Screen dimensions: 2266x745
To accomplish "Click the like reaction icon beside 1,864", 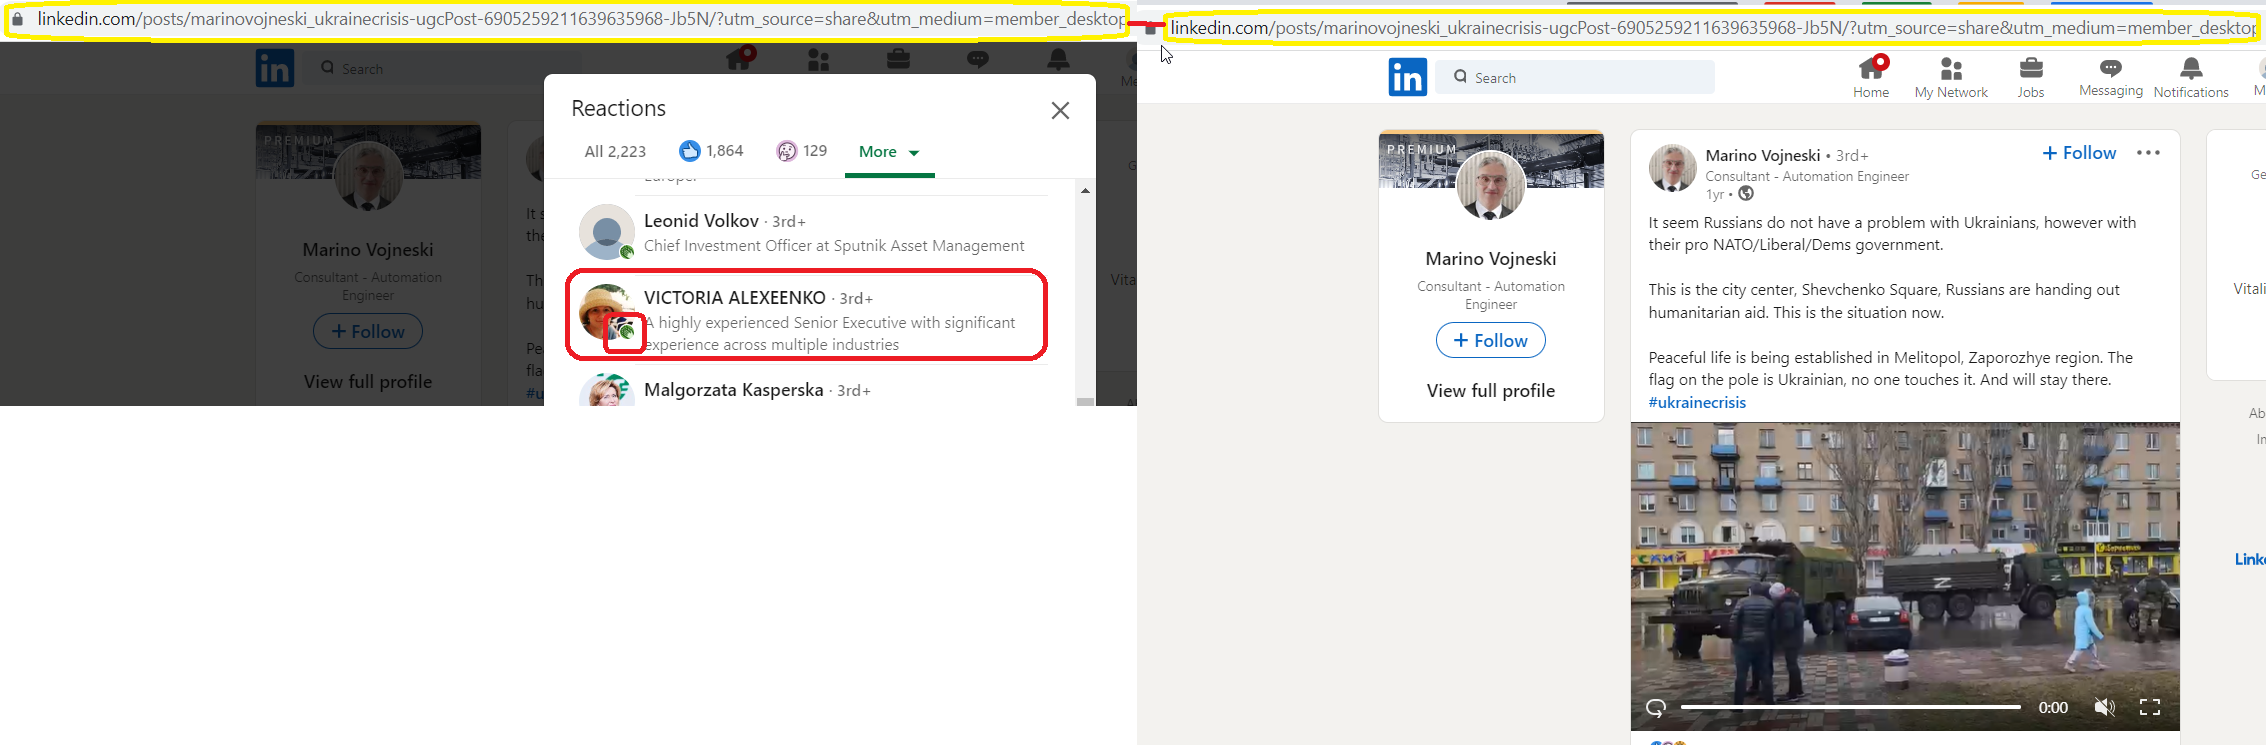I will click(689, 151).
